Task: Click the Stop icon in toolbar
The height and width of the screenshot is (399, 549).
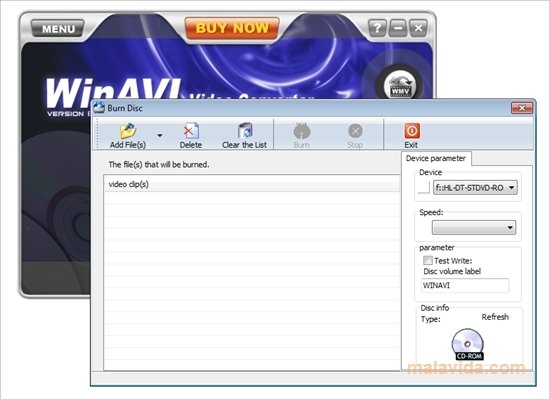Action: coord(355,131)
